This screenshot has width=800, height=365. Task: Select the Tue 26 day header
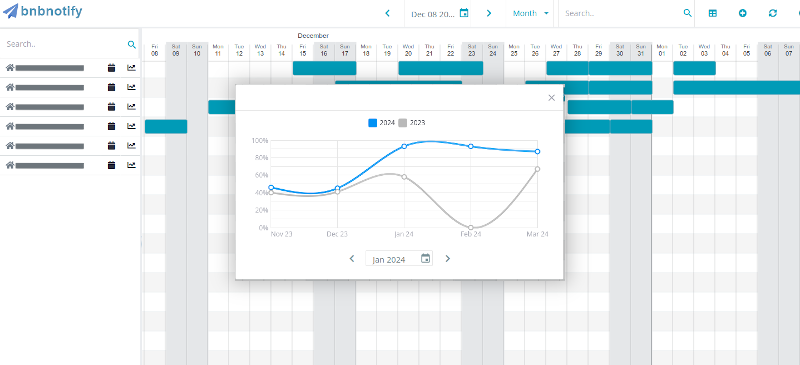tap(535, 50)
